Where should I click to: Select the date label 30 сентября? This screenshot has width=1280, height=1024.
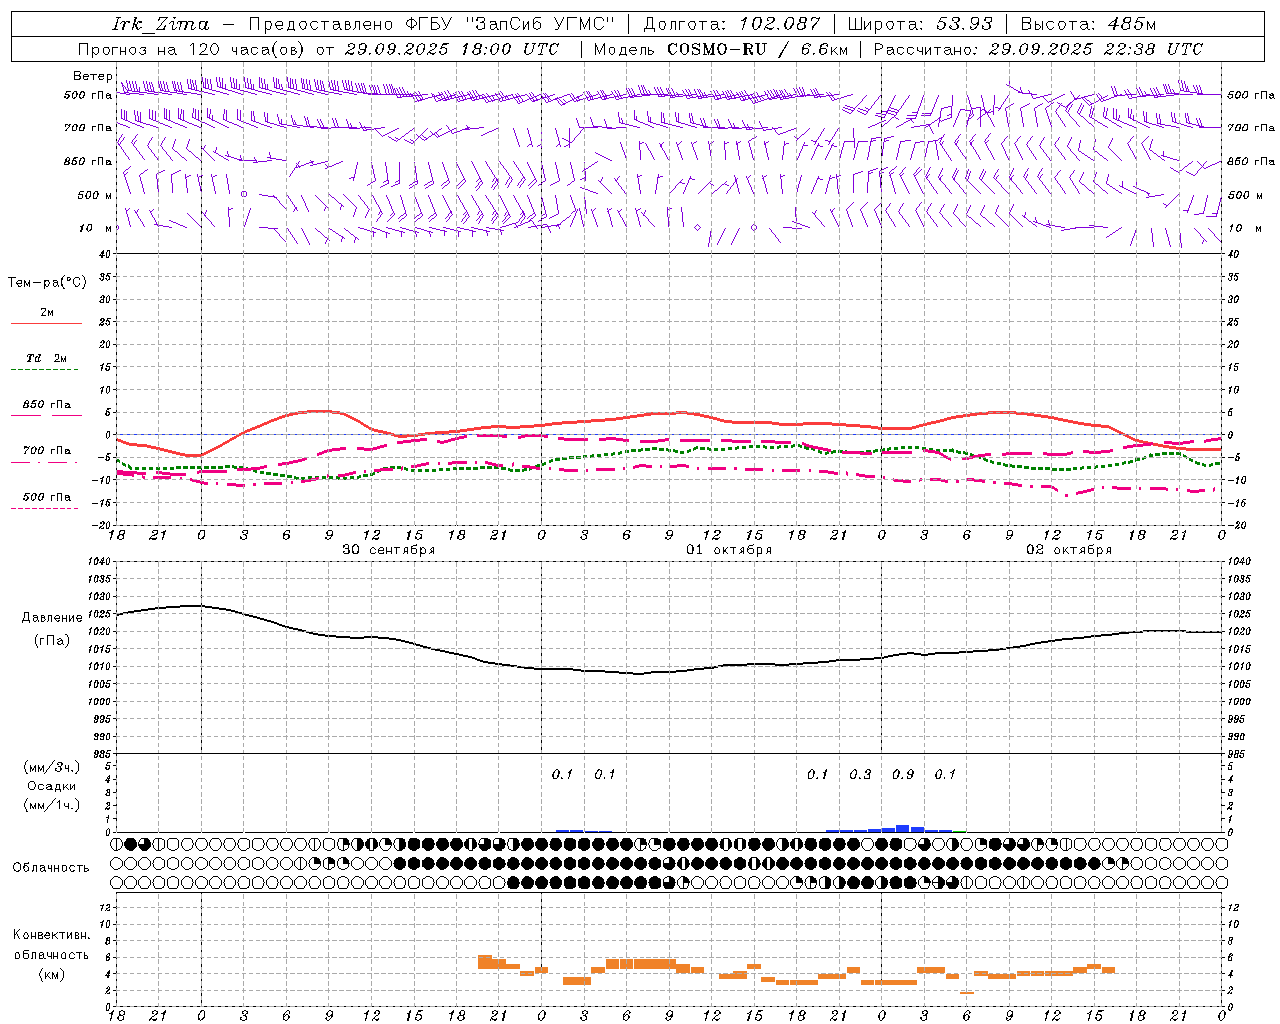tap(389, 550)
